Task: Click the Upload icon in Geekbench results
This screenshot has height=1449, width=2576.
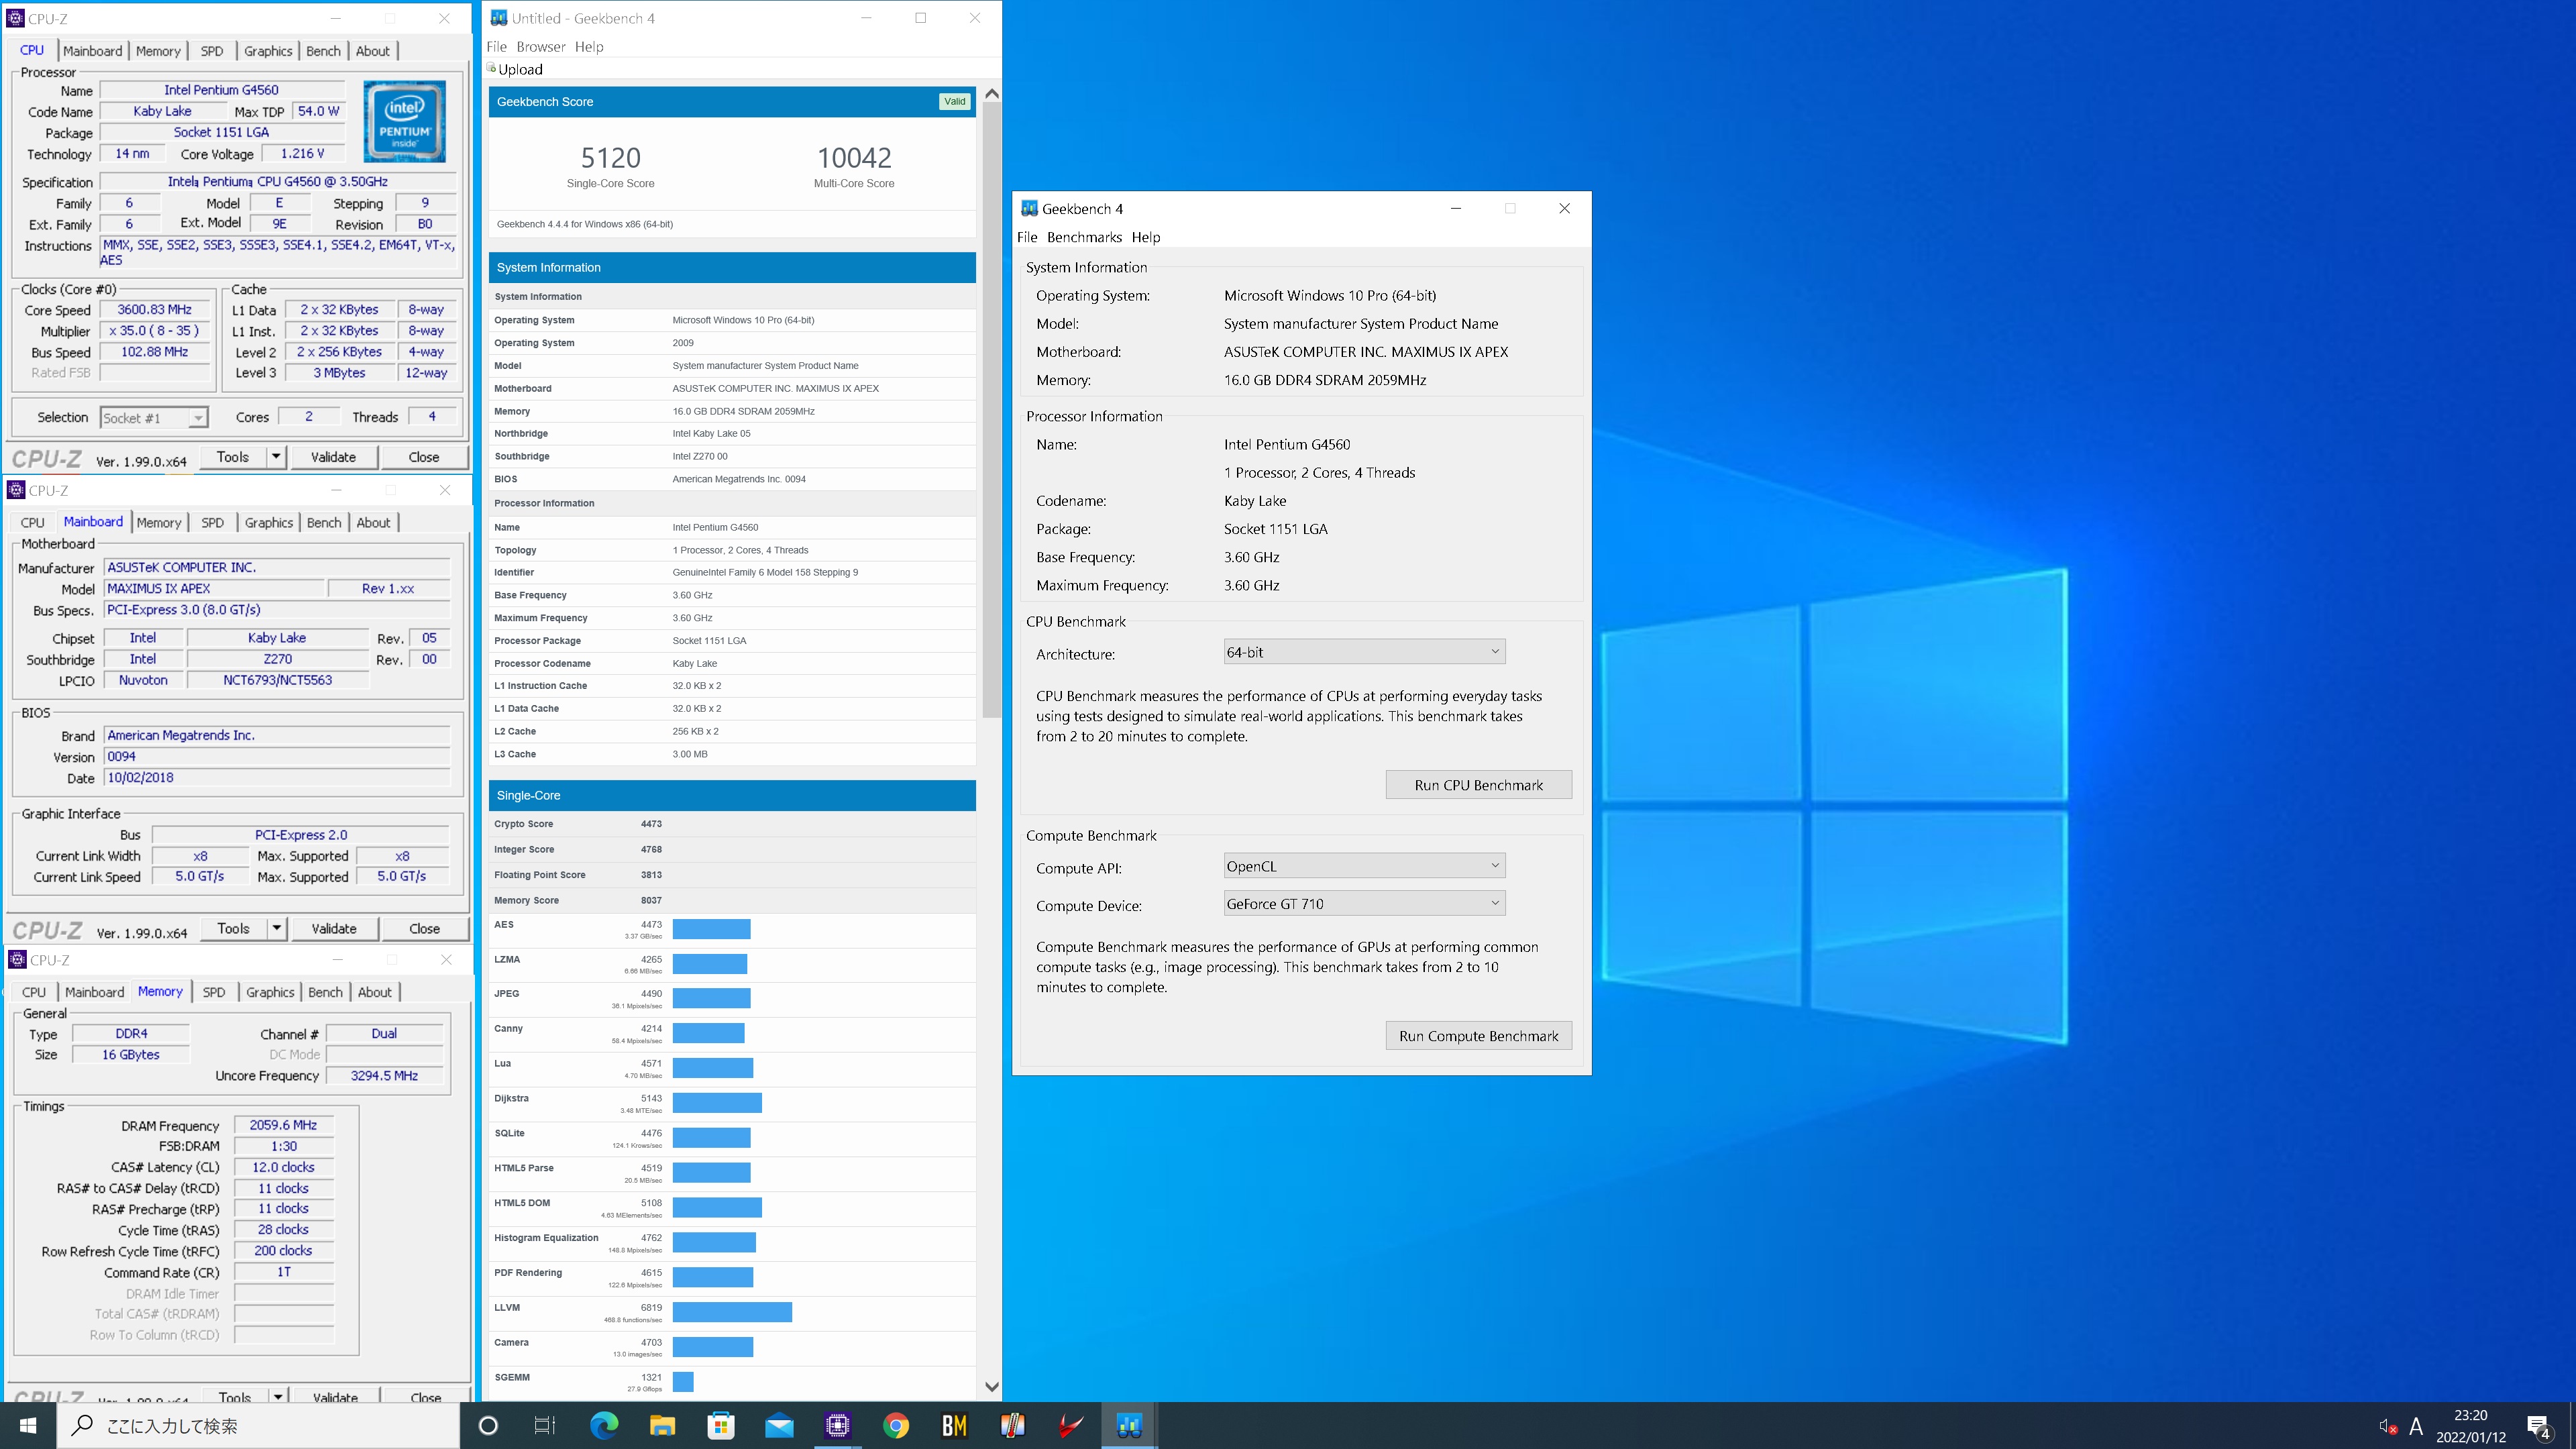Action: [491, 68]
